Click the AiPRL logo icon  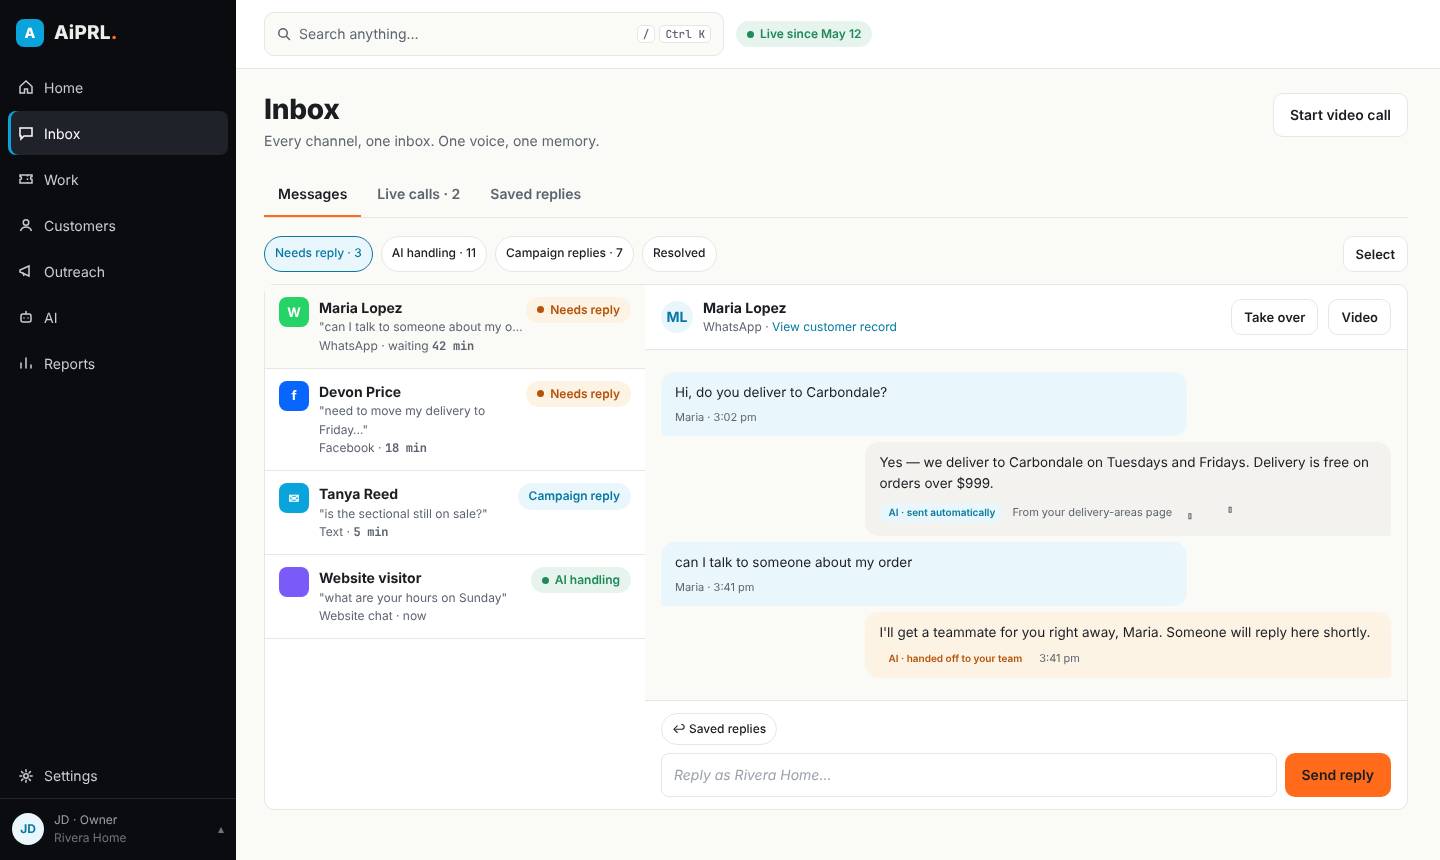click(x=30, y=33)
